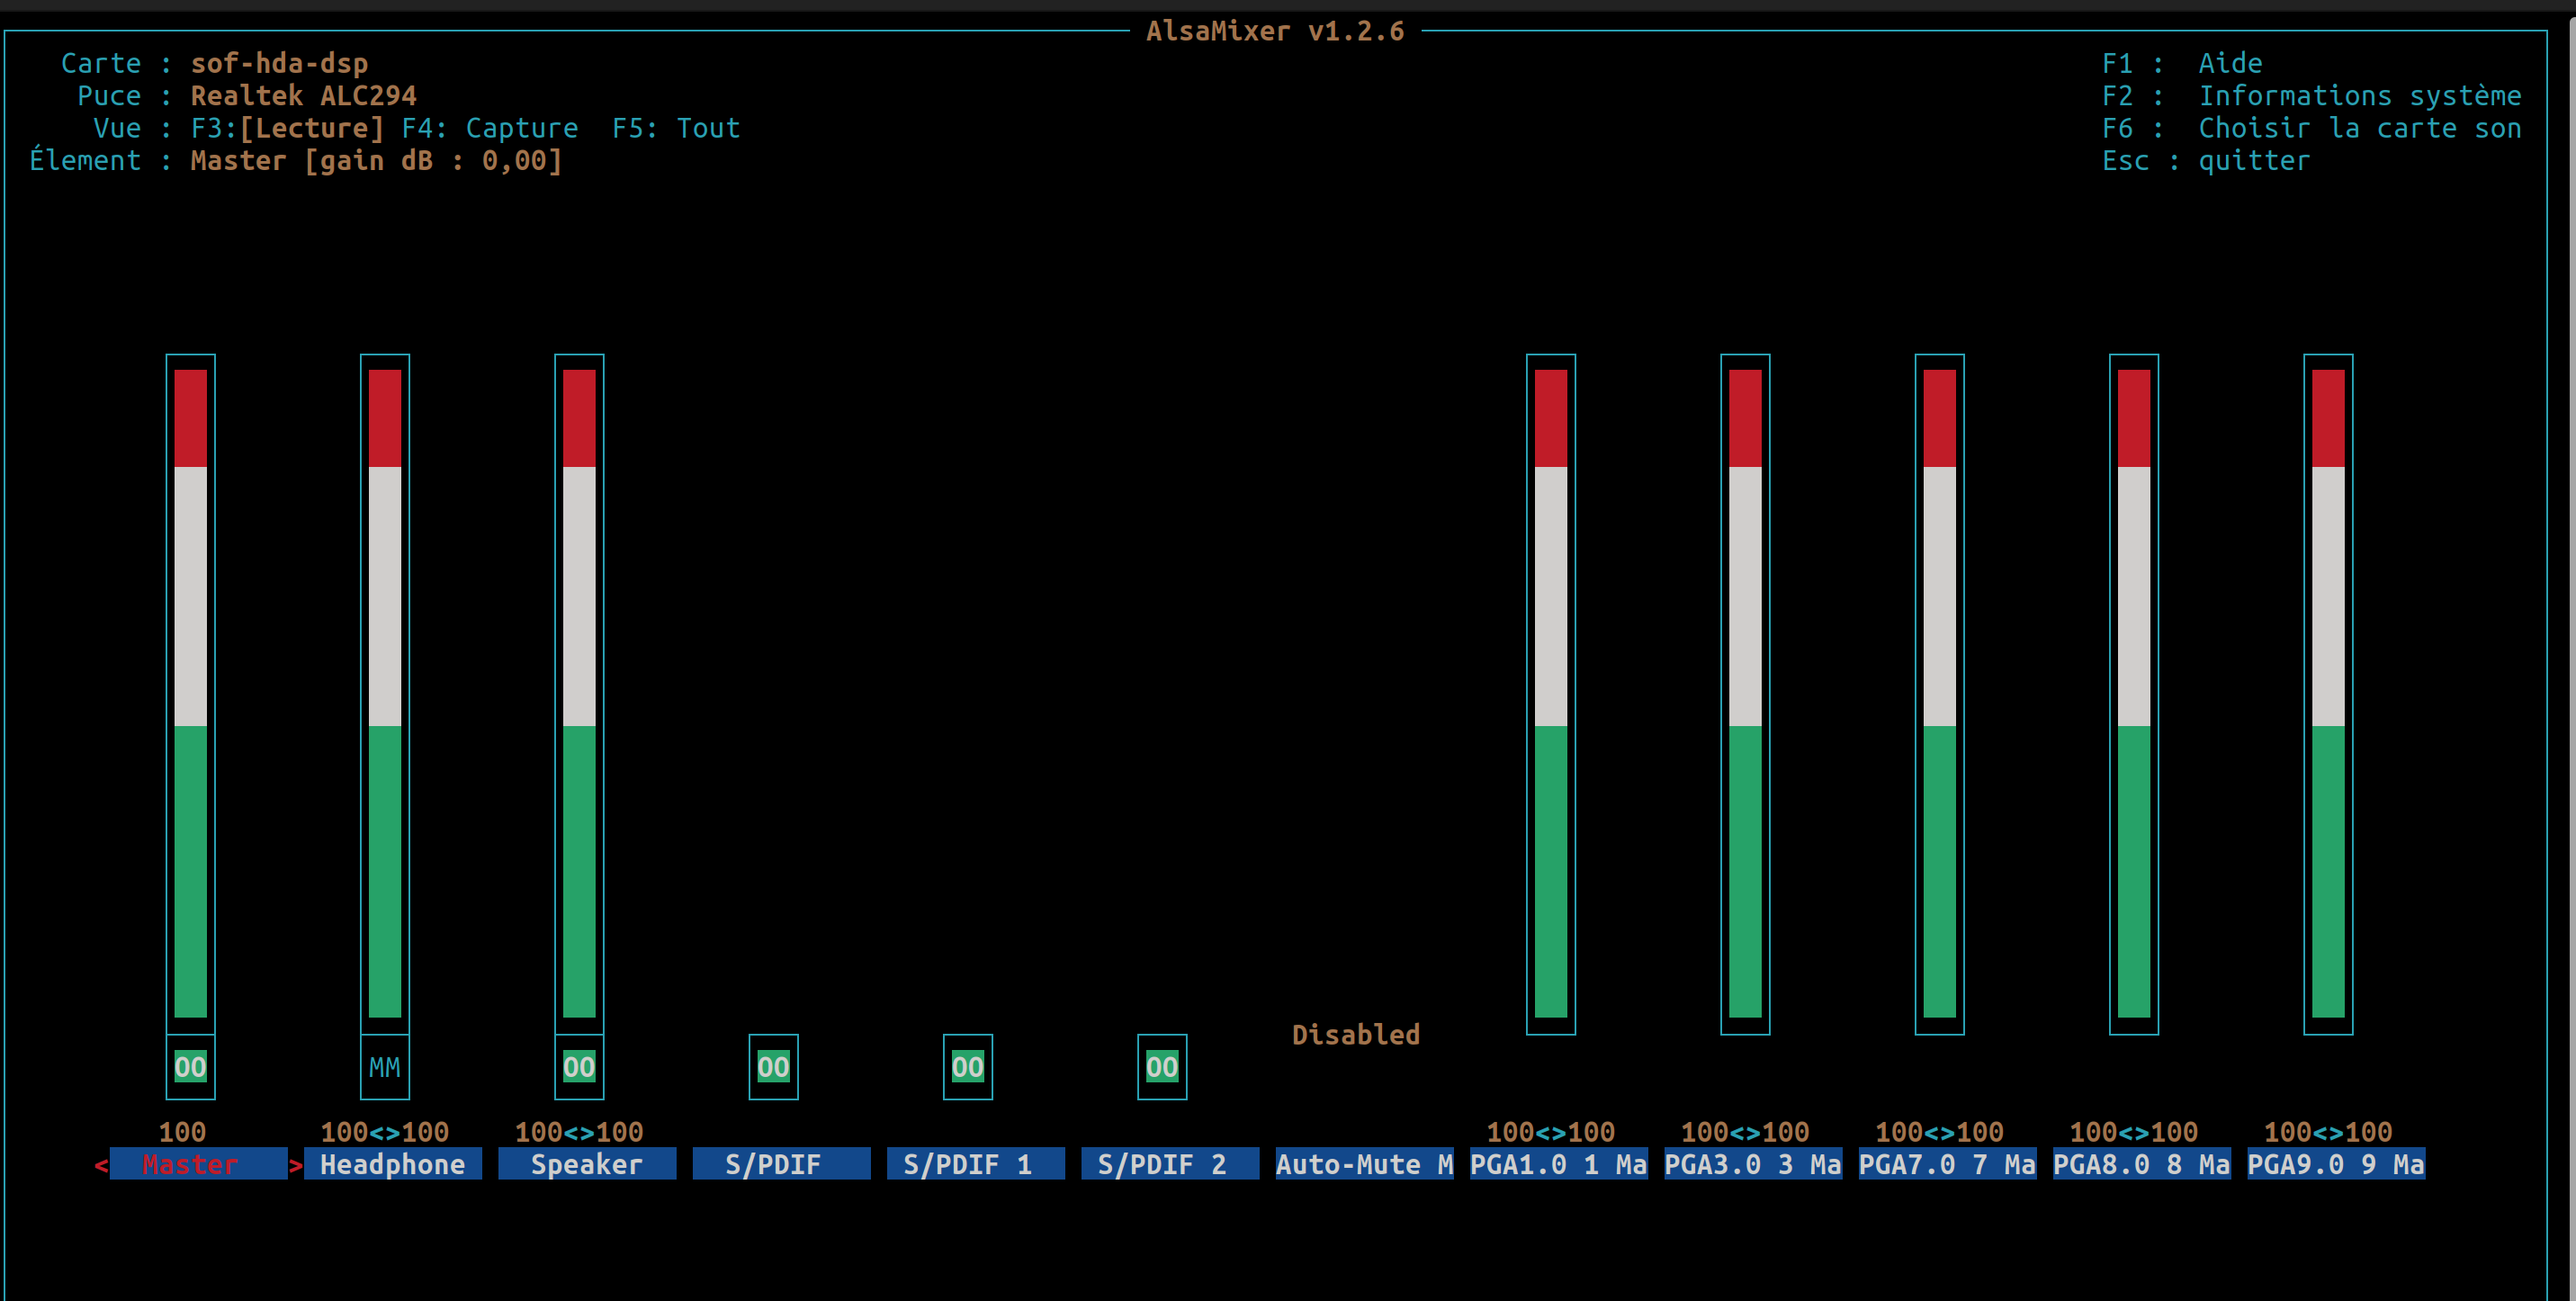2576x1301 pixels.
Task: Click the right arrow next to Master
Action: [295, 1164]
